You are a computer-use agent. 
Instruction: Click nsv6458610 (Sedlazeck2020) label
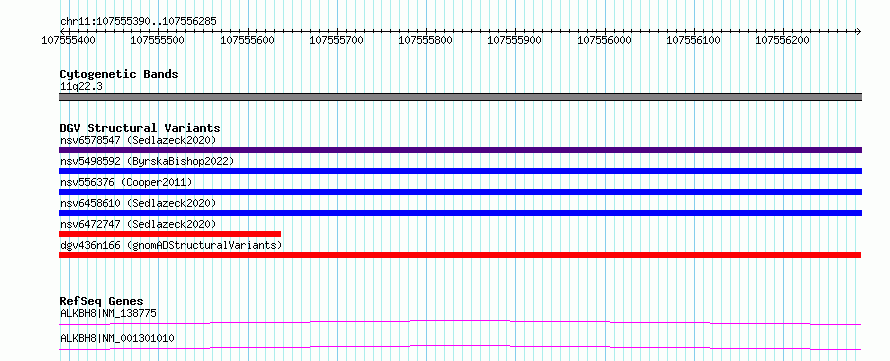tap(138, 203)
